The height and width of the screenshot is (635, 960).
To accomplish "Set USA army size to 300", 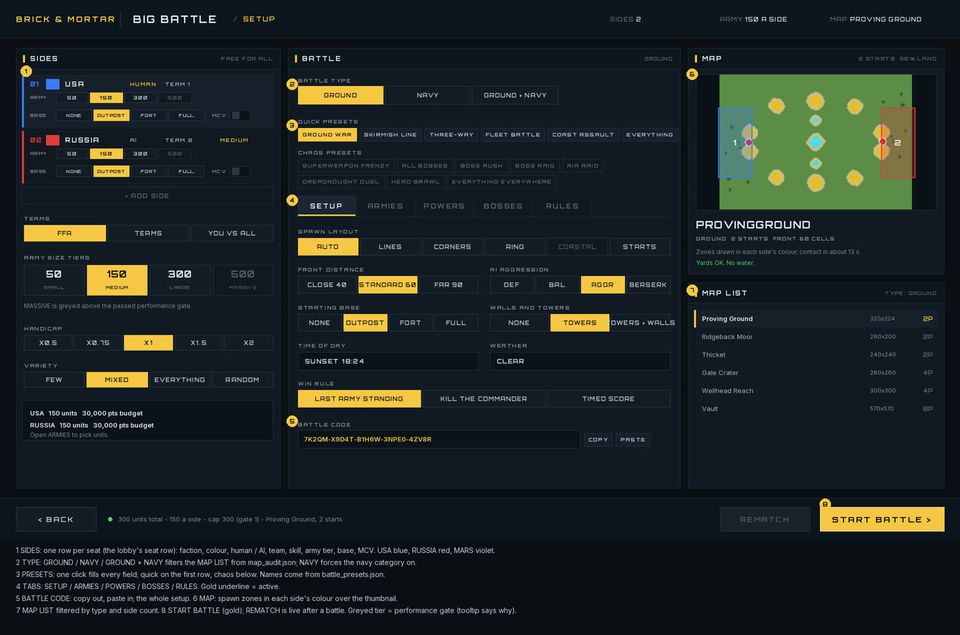I will 140,98.
